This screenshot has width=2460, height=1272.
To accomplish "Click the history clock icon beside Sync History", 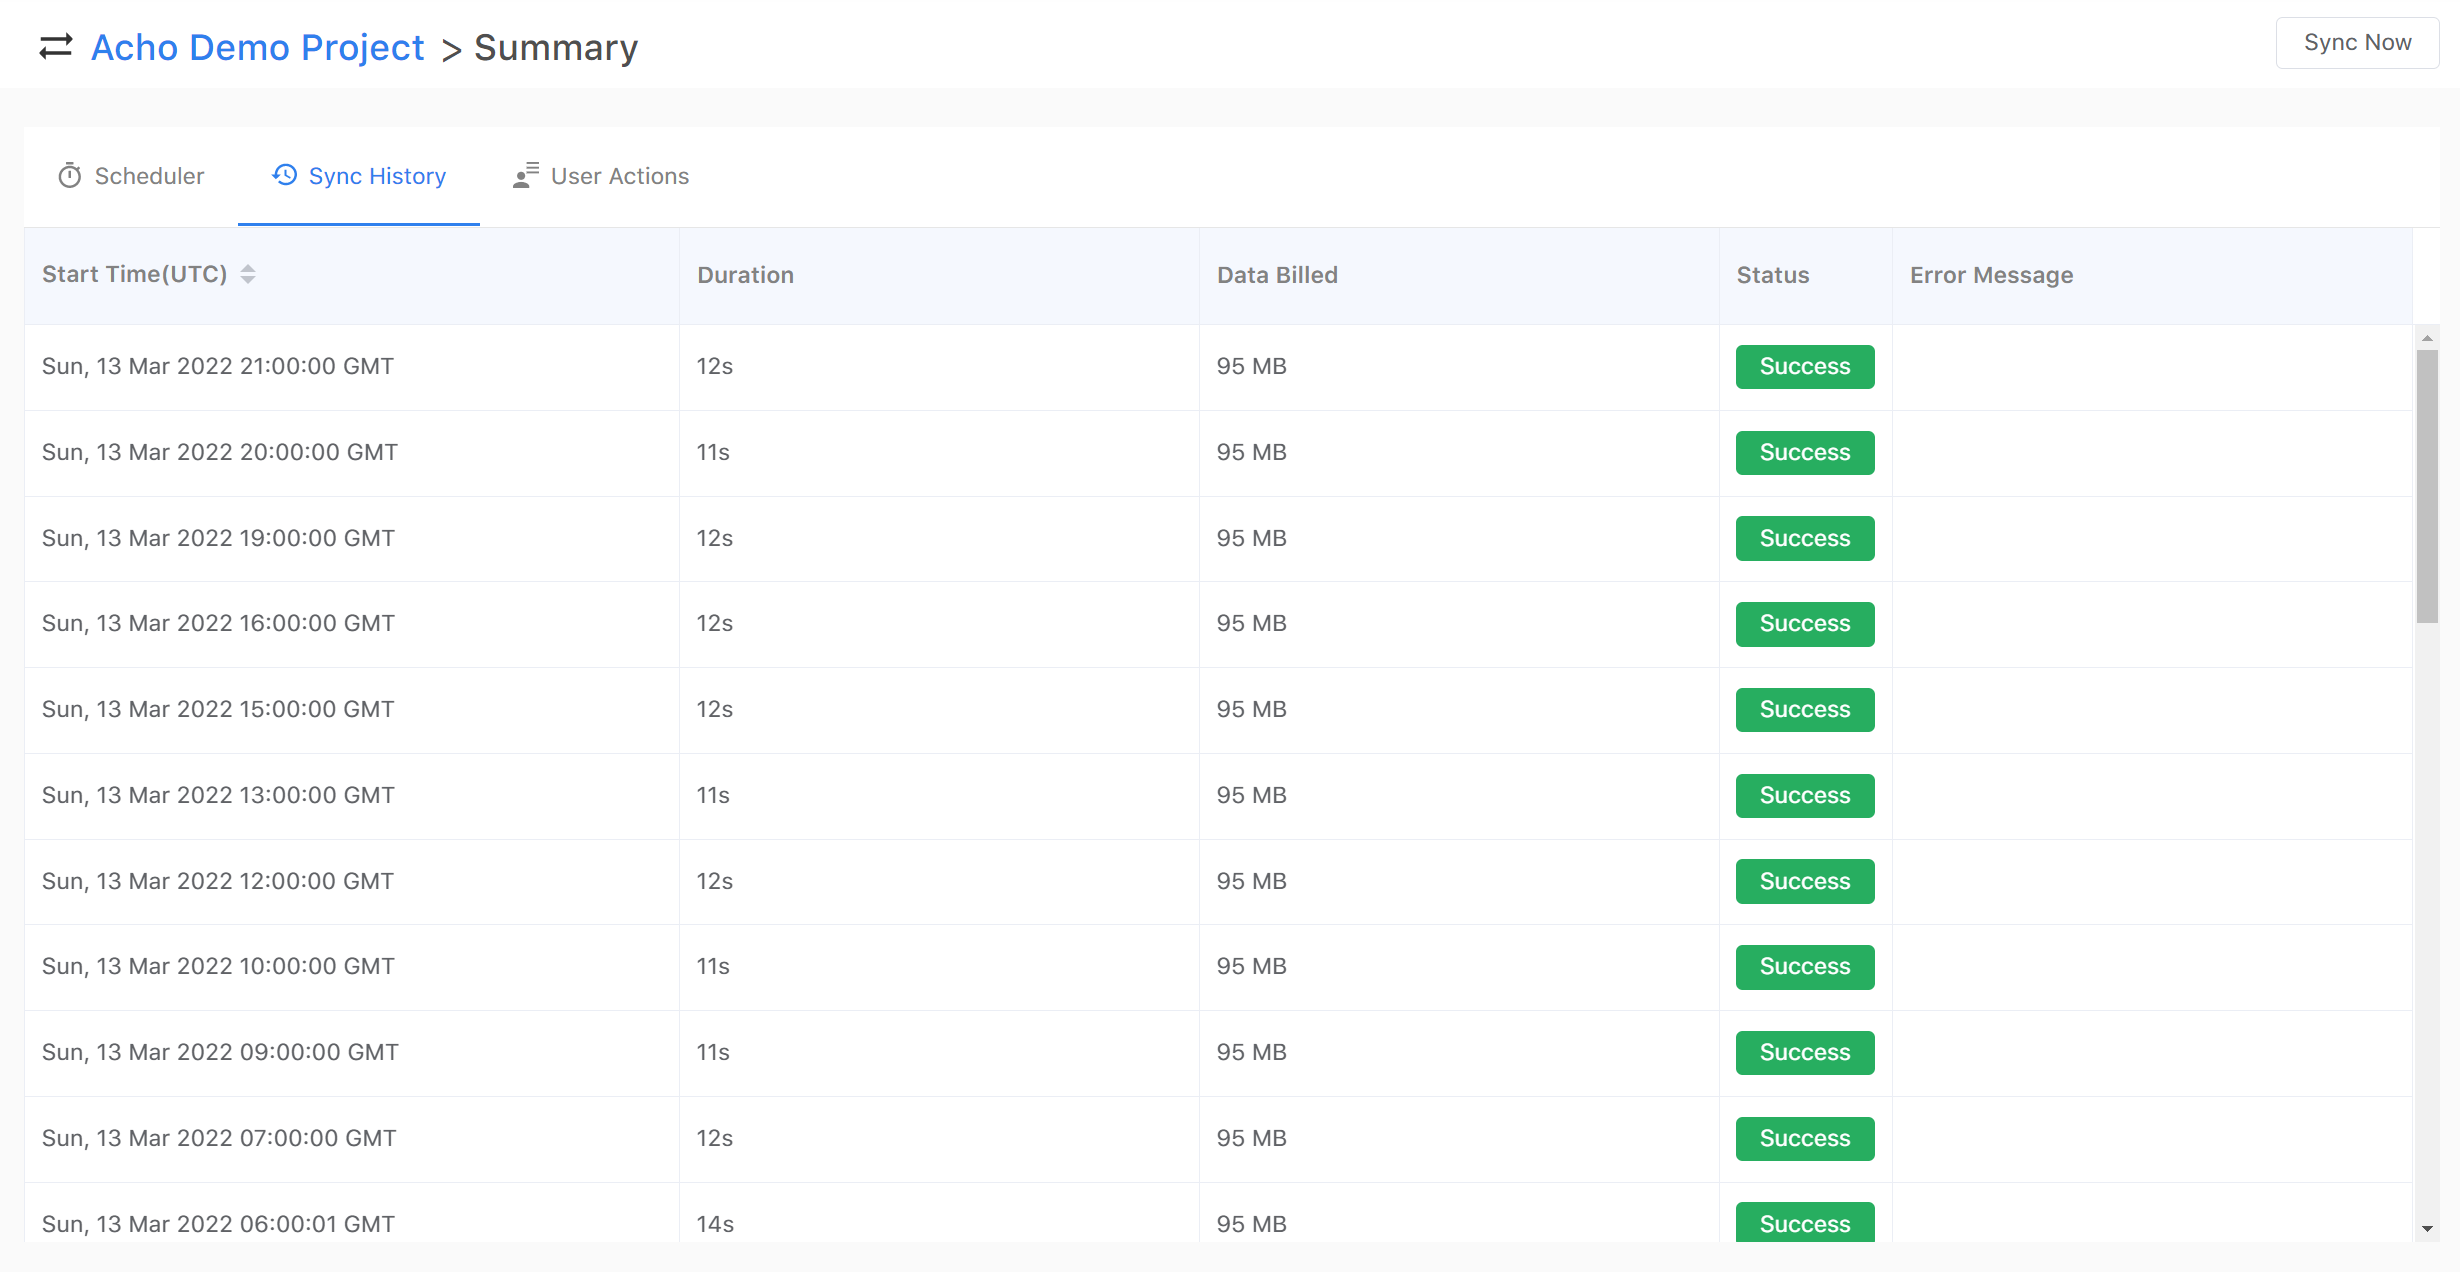I will coord(283,175).
